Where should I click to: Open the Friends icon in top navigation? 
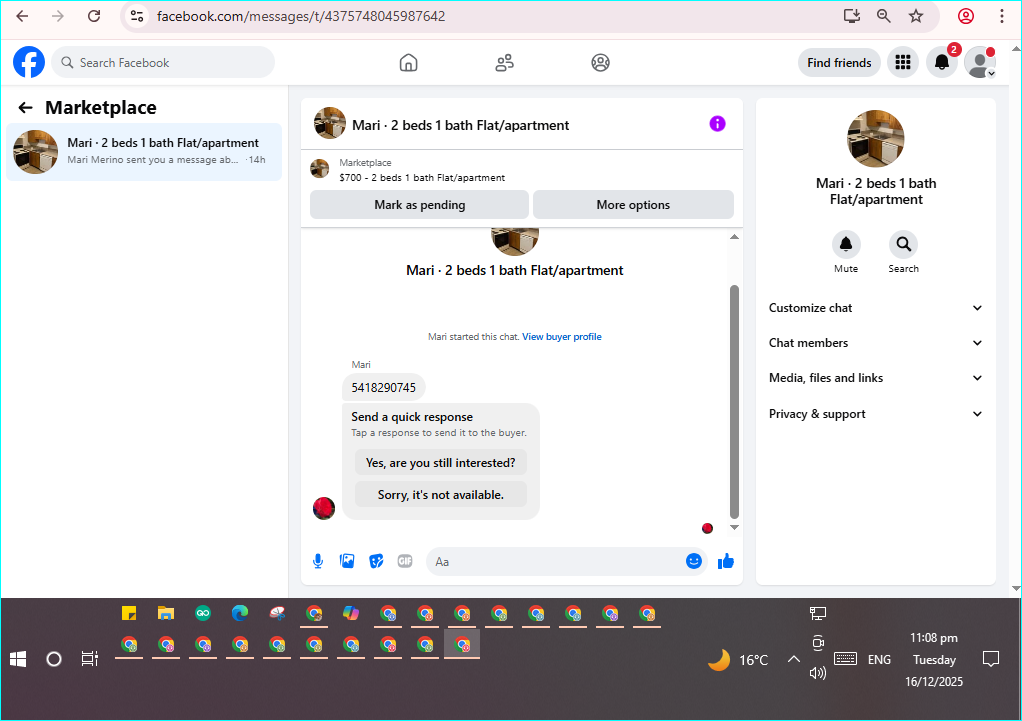tap(504, 63)
